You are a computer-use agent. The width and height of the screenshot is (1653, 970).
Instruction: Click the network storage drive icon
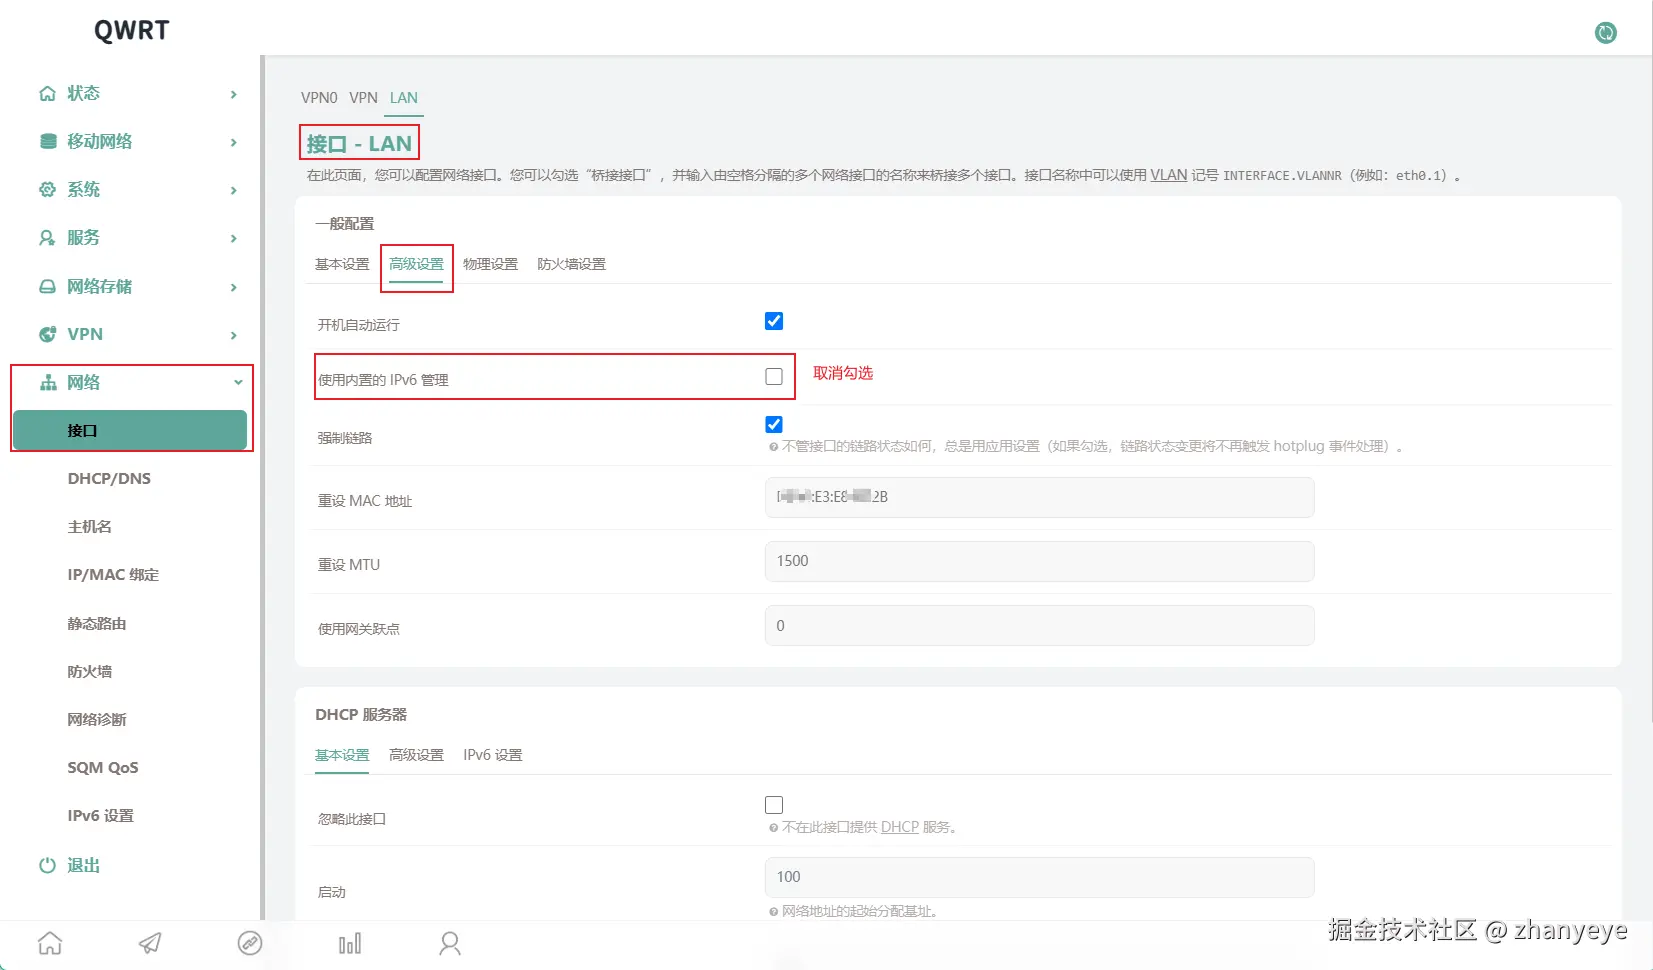pyautogui.click(x=47, y=286)
